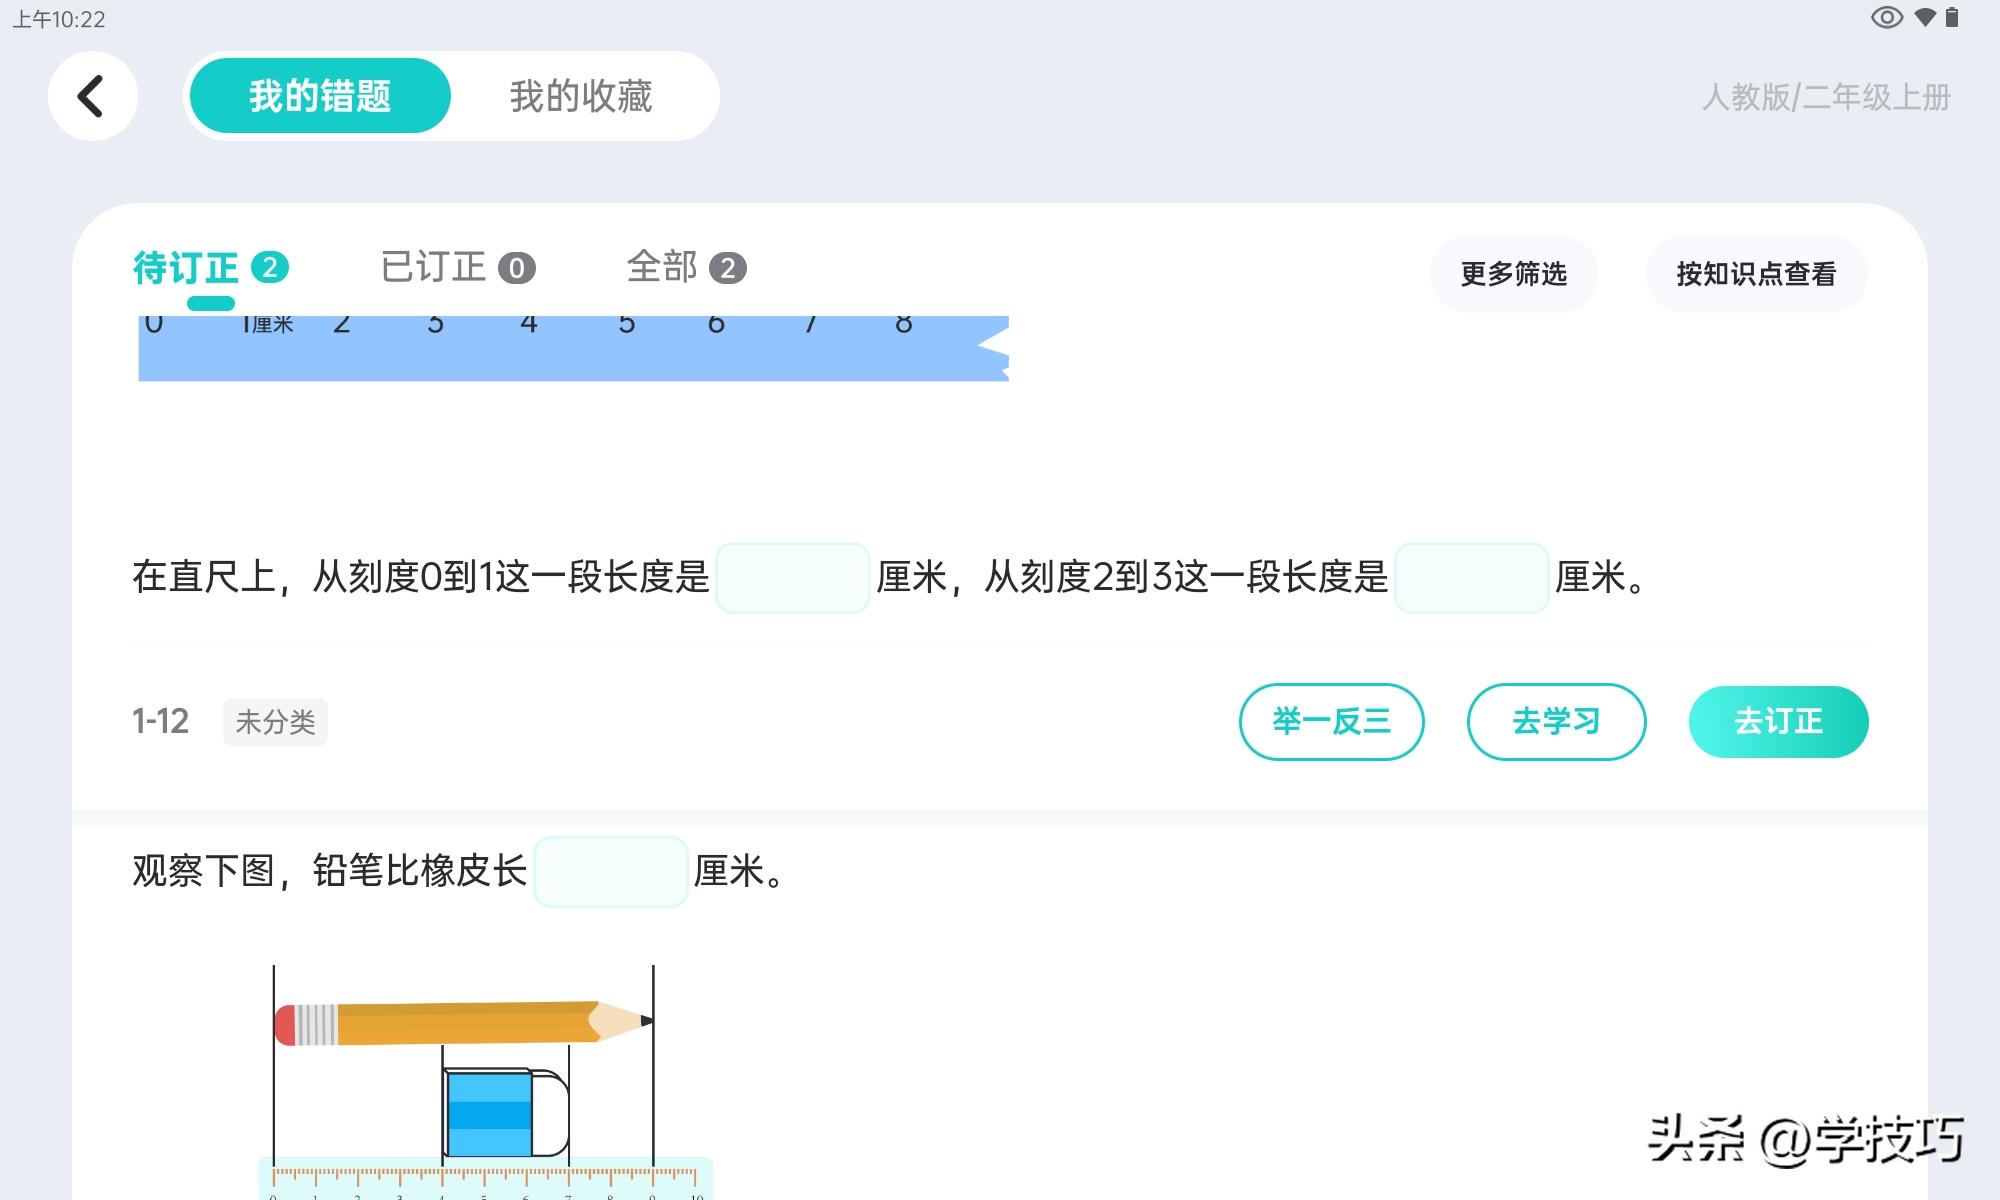Click the 去学习 button
This screenshot has height=1200, width=2000.
(1556, 721)
